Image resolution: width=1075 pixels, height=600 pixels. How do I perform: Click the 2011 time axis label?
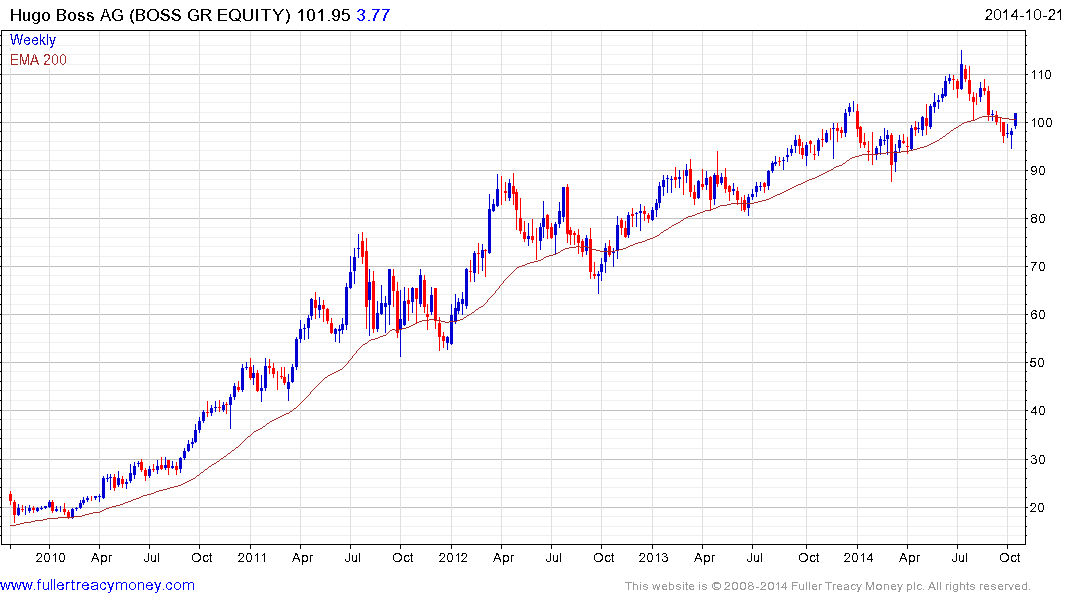click(252, 557)
